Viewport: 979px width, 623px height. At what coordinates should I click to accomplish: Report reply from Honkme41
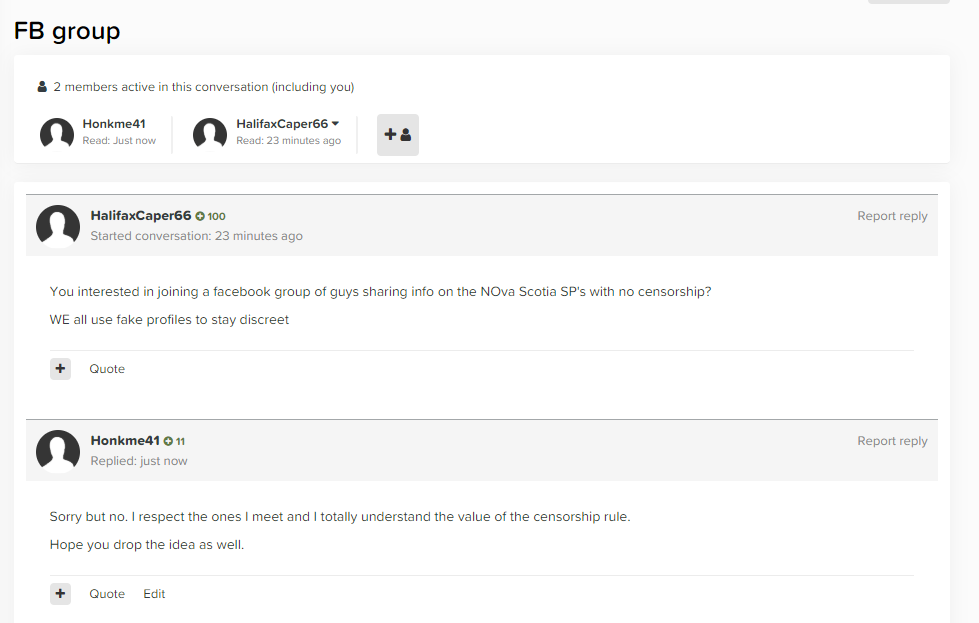tap(892, 441)
